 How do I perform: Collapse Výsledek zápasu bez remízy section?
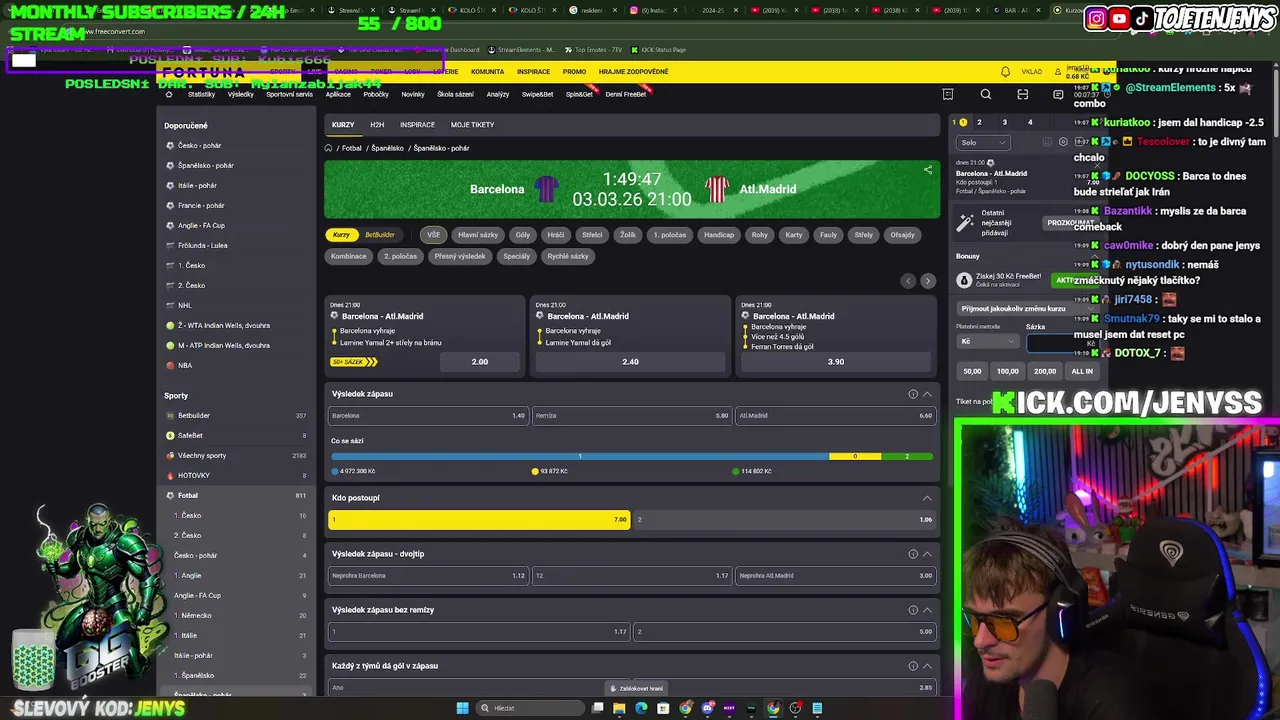pyautogui.click(x=927, y=610)
